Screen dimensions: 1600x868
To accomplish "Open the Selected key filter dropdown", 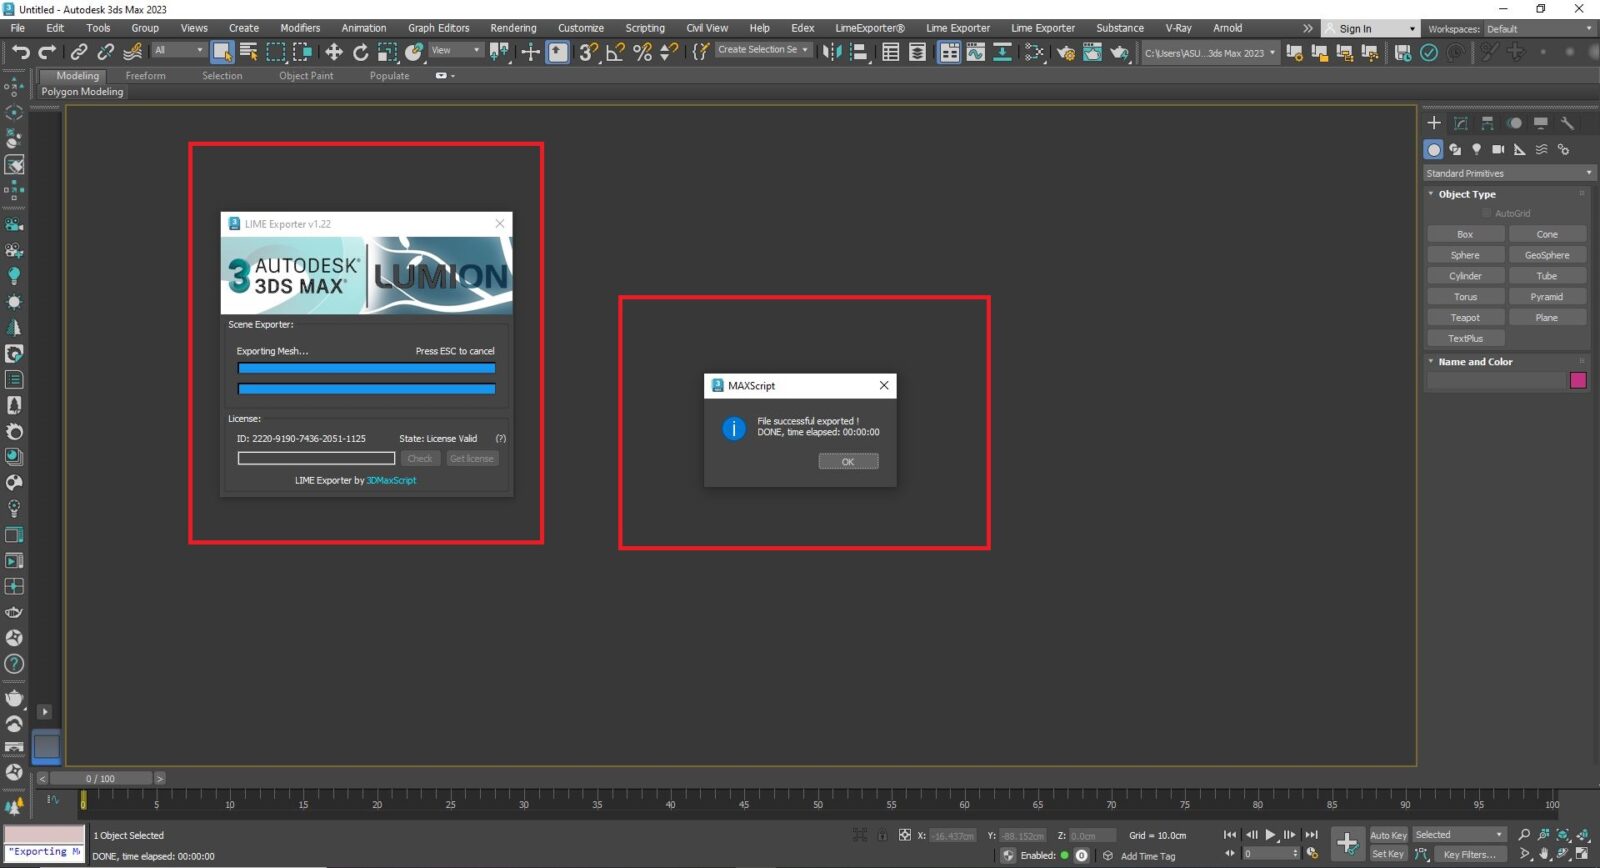I will click(1459, 835).
